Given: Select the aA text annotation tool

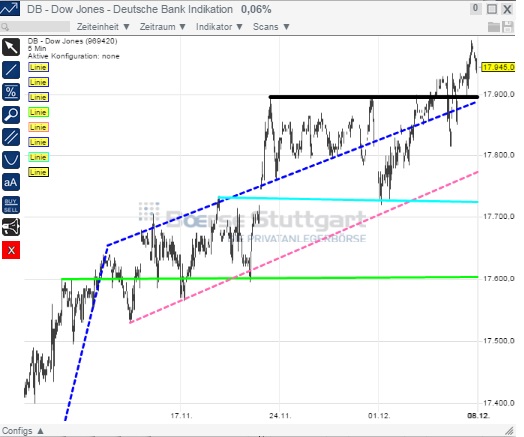Looking at the screenshot, I should click(11, 182).
